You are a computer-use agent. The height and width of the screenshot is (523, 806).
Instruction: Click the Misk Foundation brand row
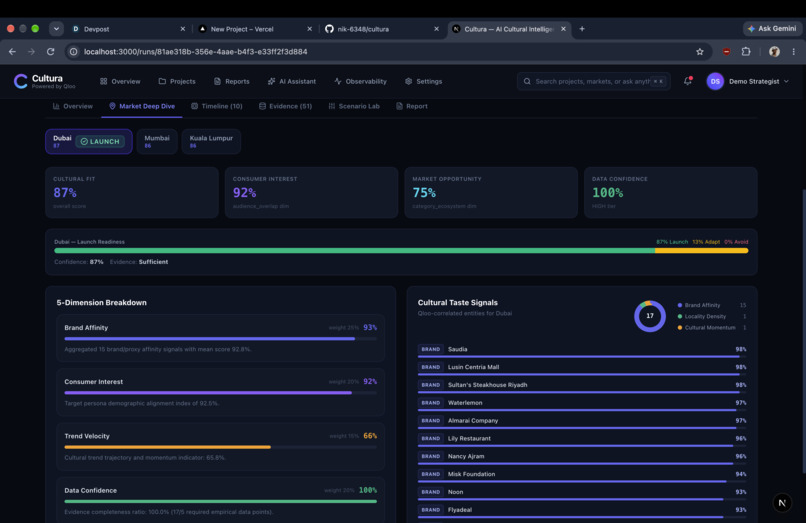pos(582,475)
